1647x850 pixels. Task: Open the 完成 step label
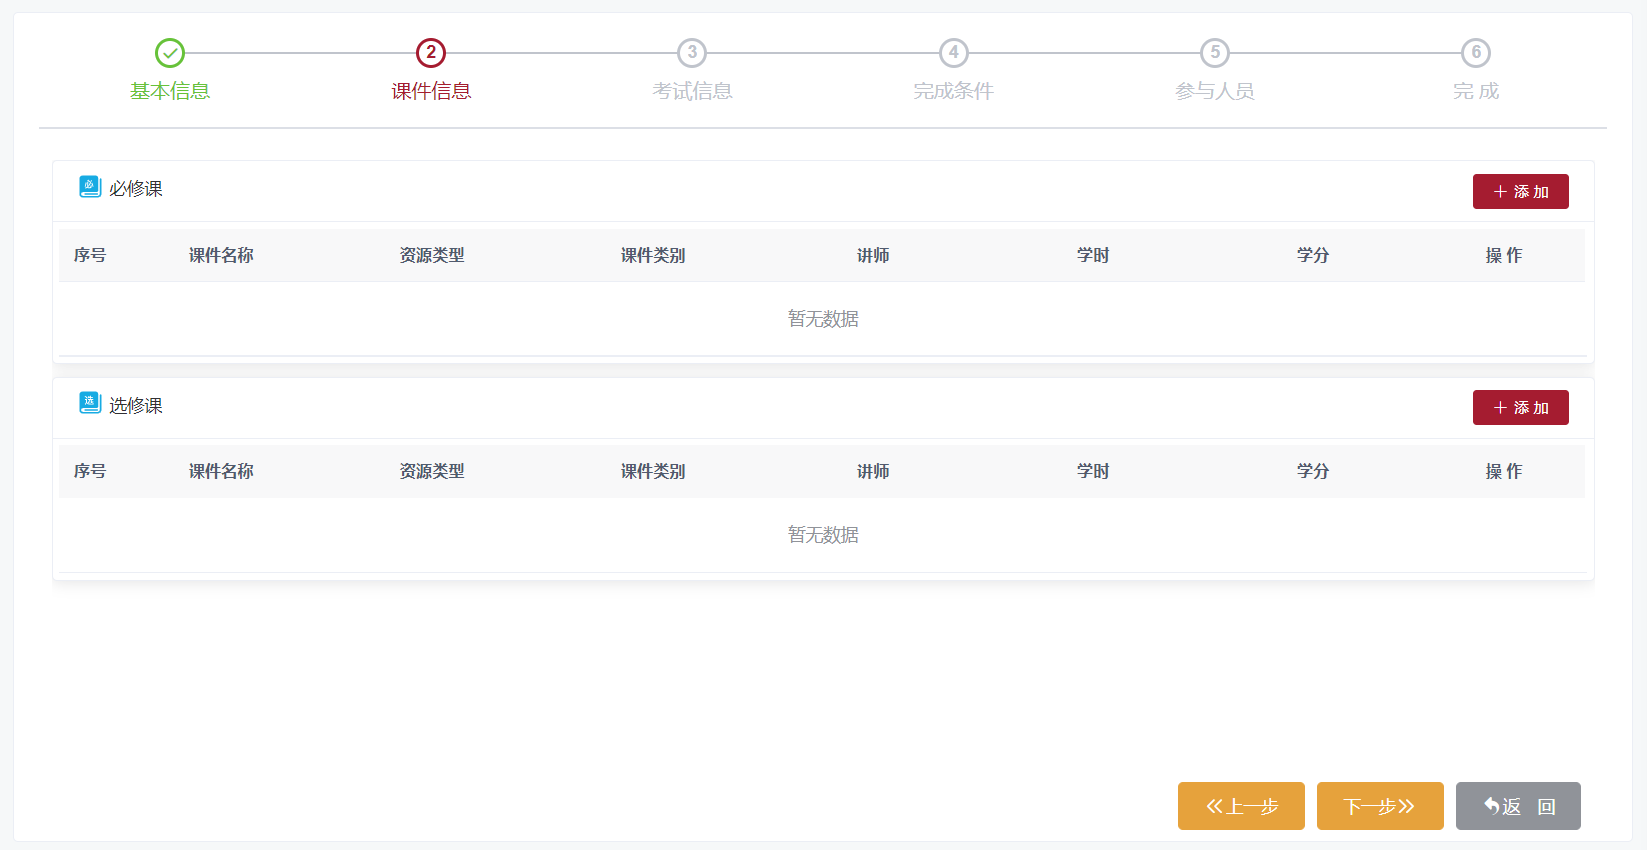1476,91
